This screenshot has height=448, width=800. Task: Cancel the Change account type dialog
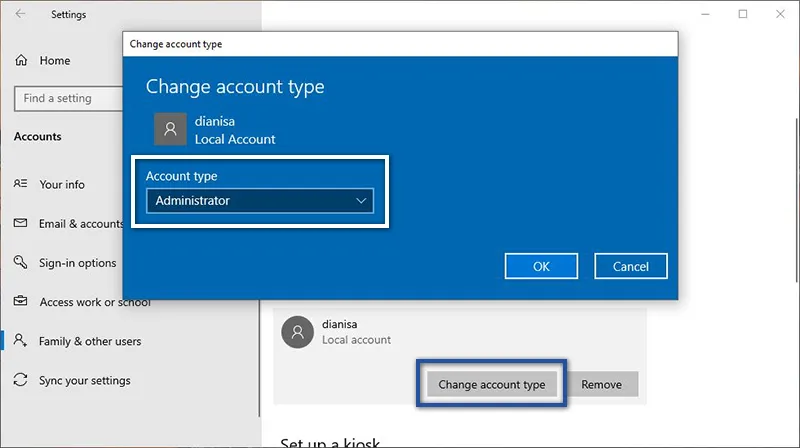(630, 266)
